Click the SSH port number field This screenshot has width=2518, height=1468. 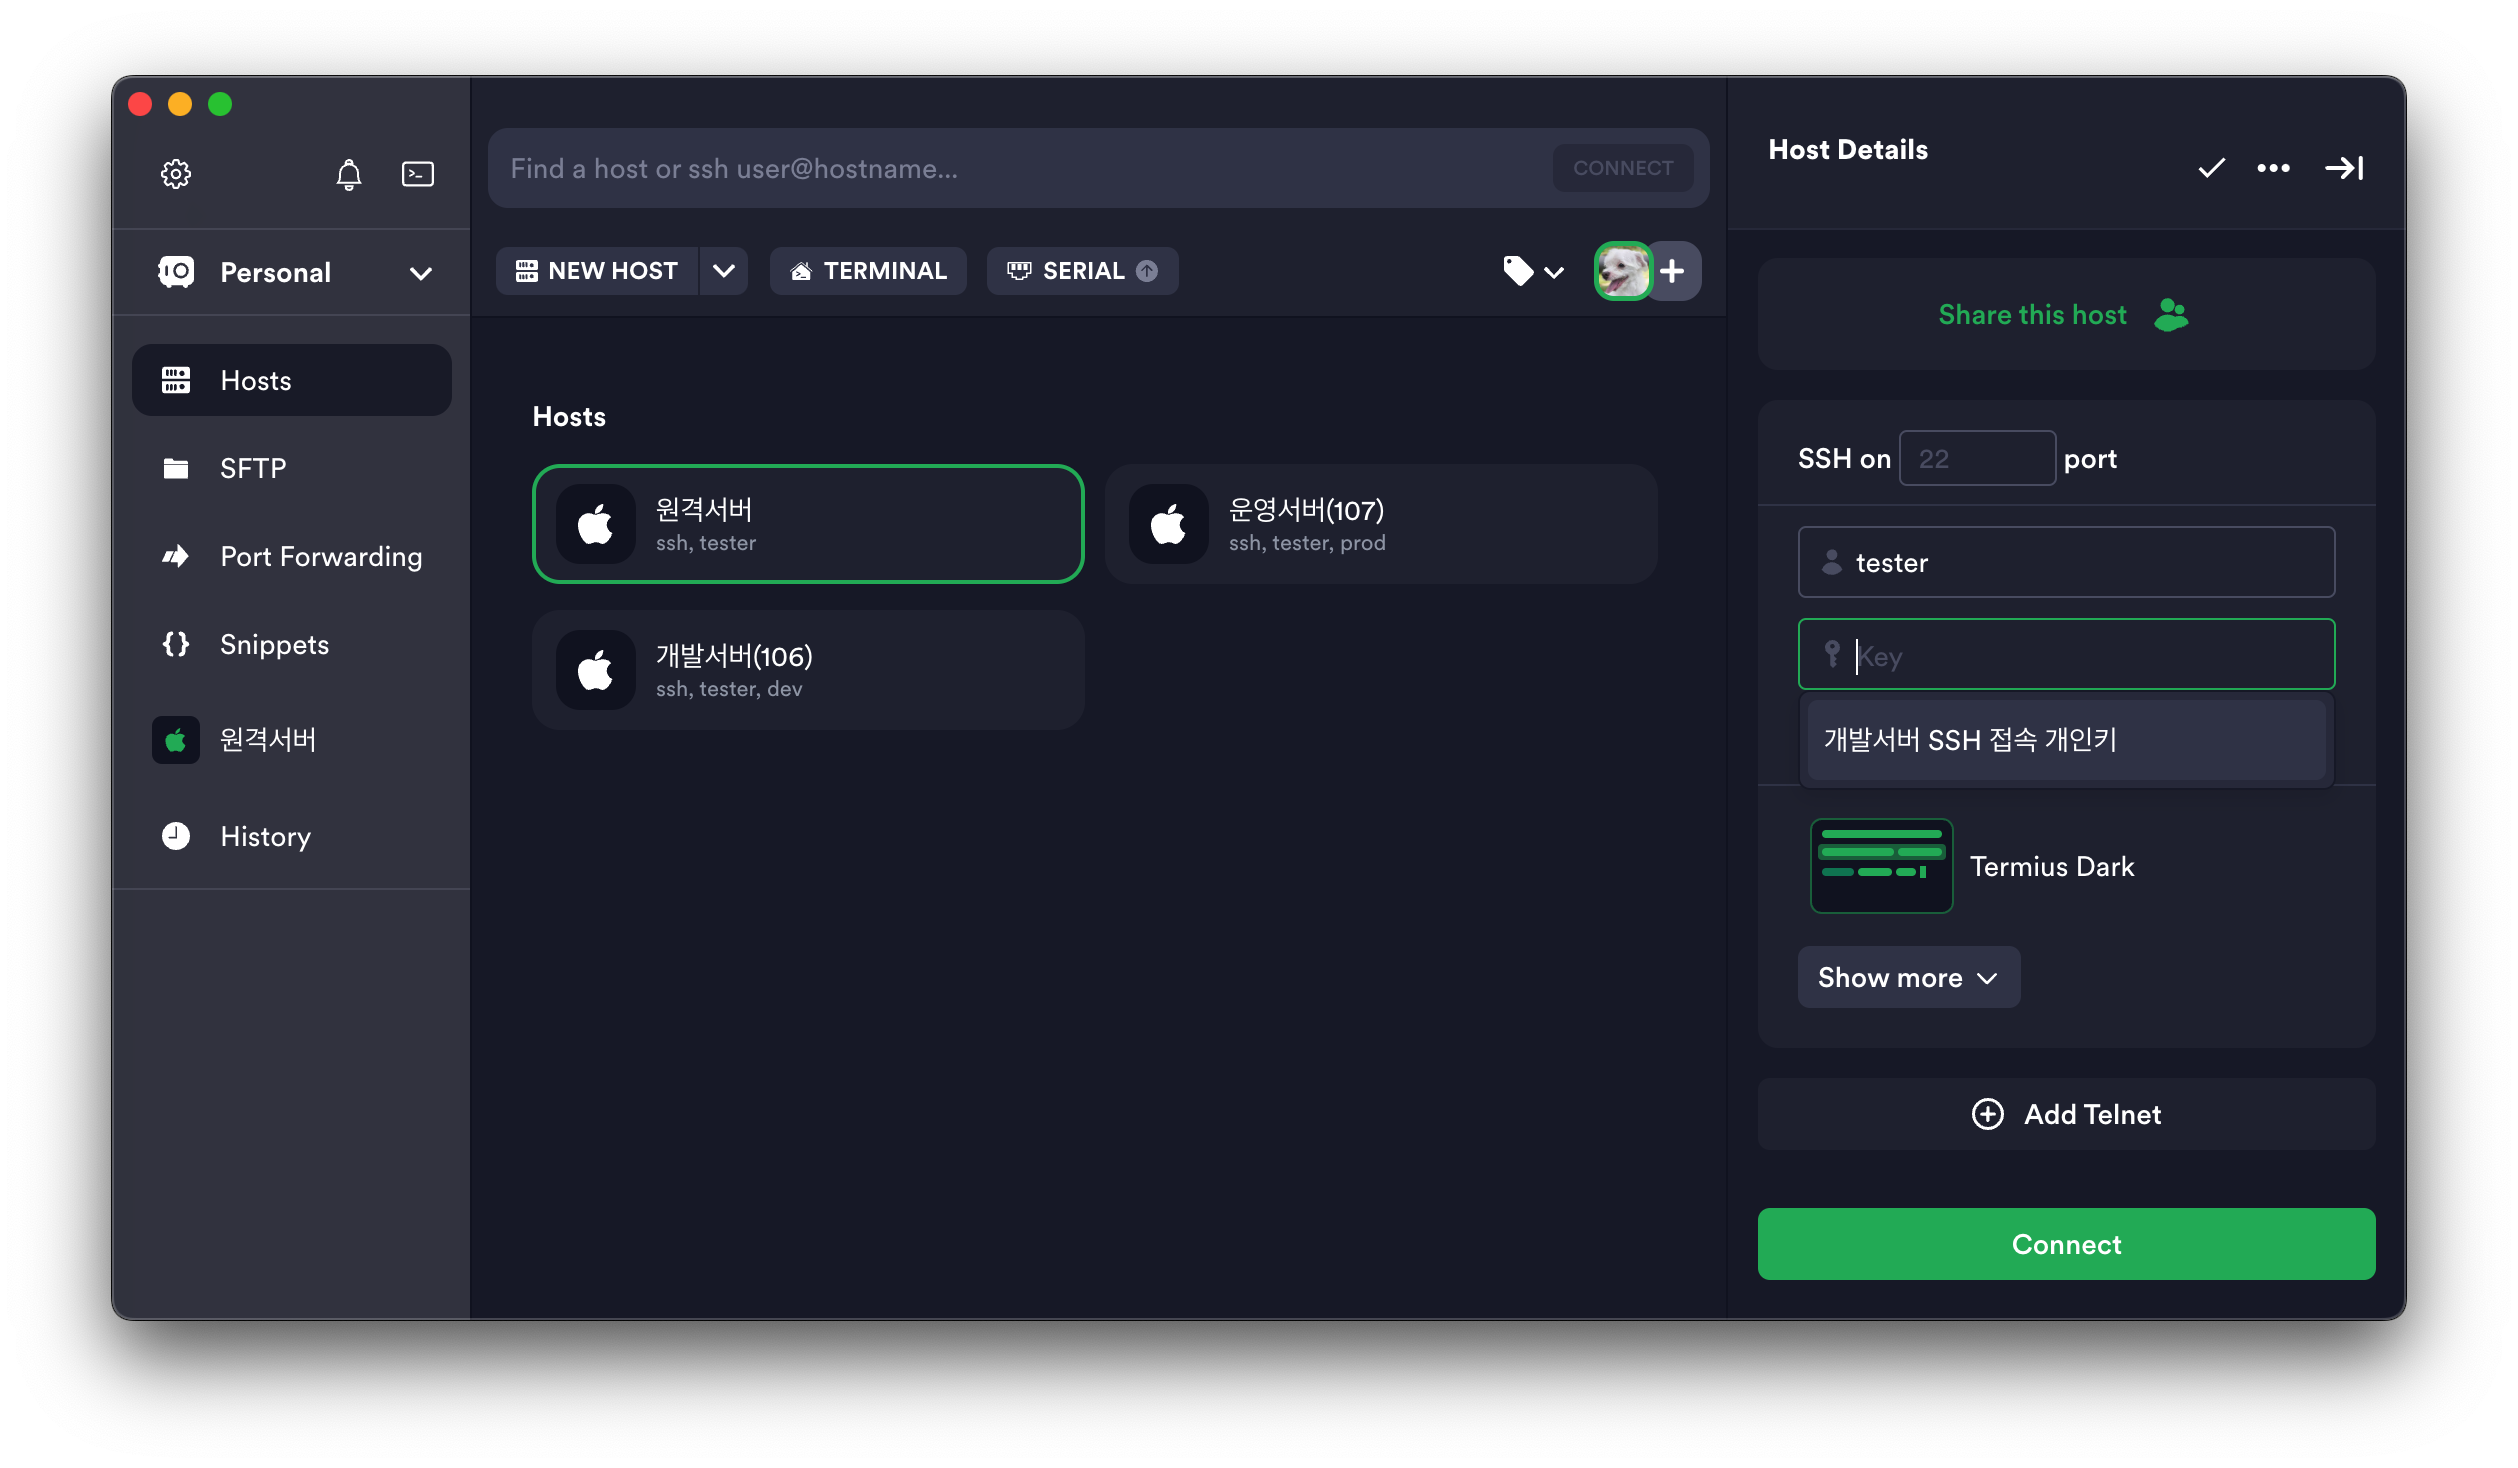tap(1976, 459)
